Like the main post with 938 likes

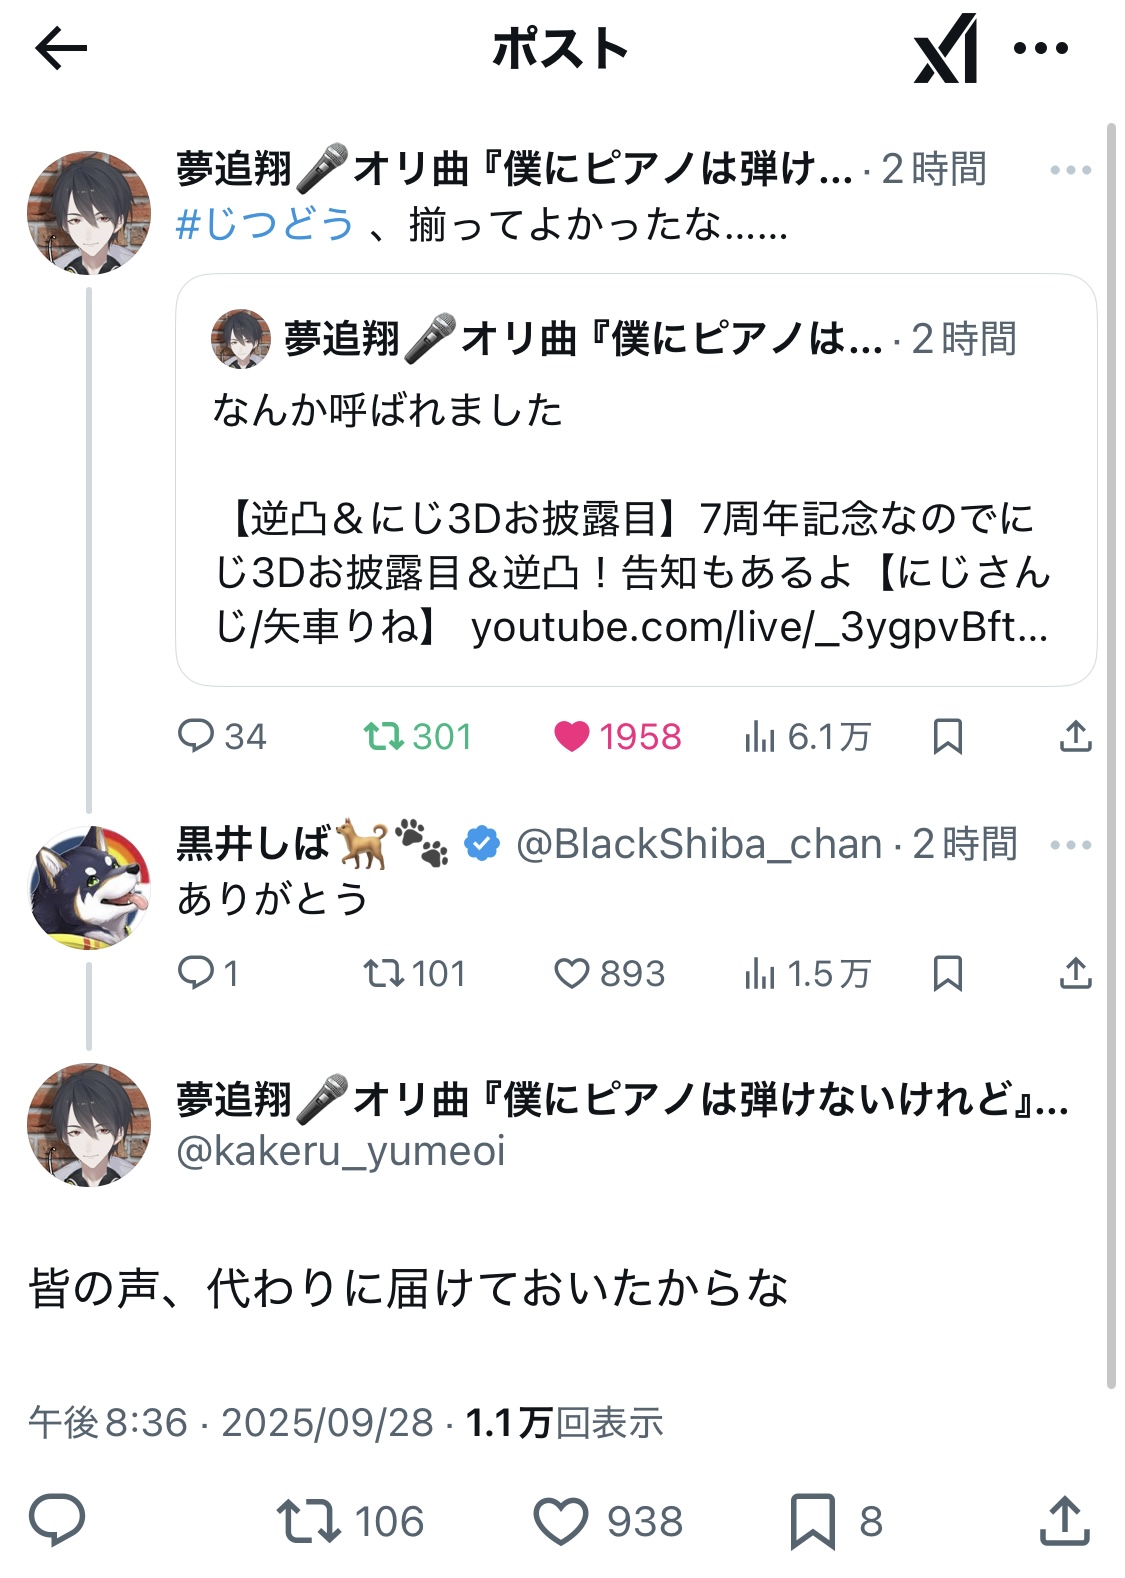[x=560, y=1521]
